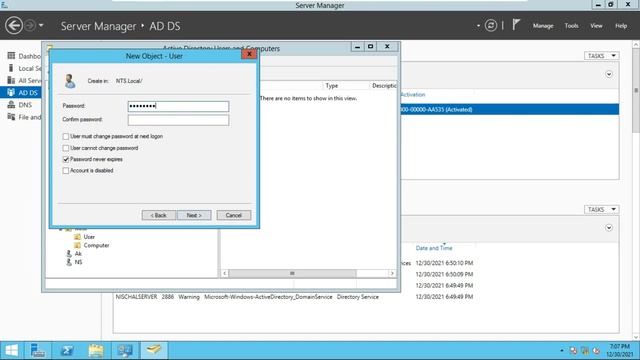Click the taskbar clock showing 7:07 PM
Image resolution: width=640 pixels, height=360 pixels.
tap(620, 351)
